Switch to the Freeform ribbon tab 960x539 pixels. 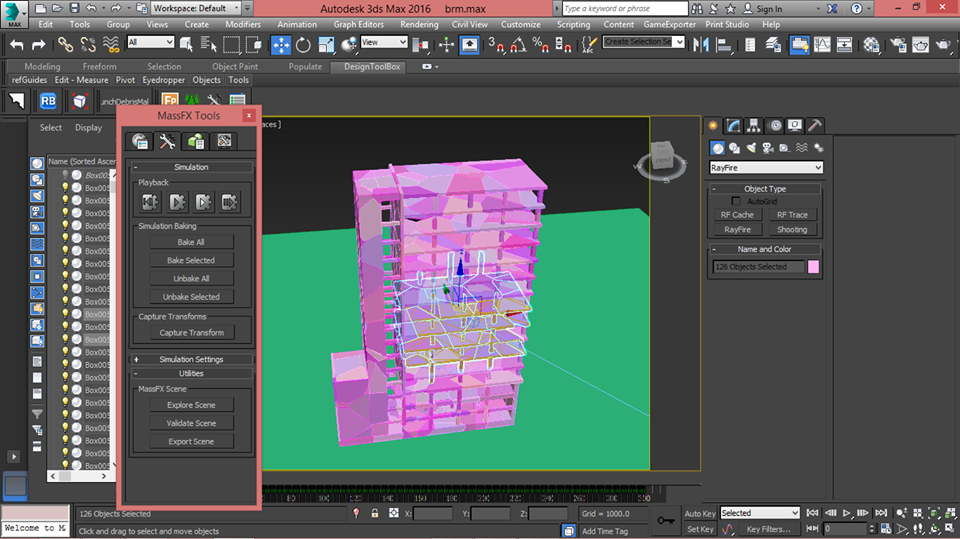pyautogui.click(x=99, y=66)
